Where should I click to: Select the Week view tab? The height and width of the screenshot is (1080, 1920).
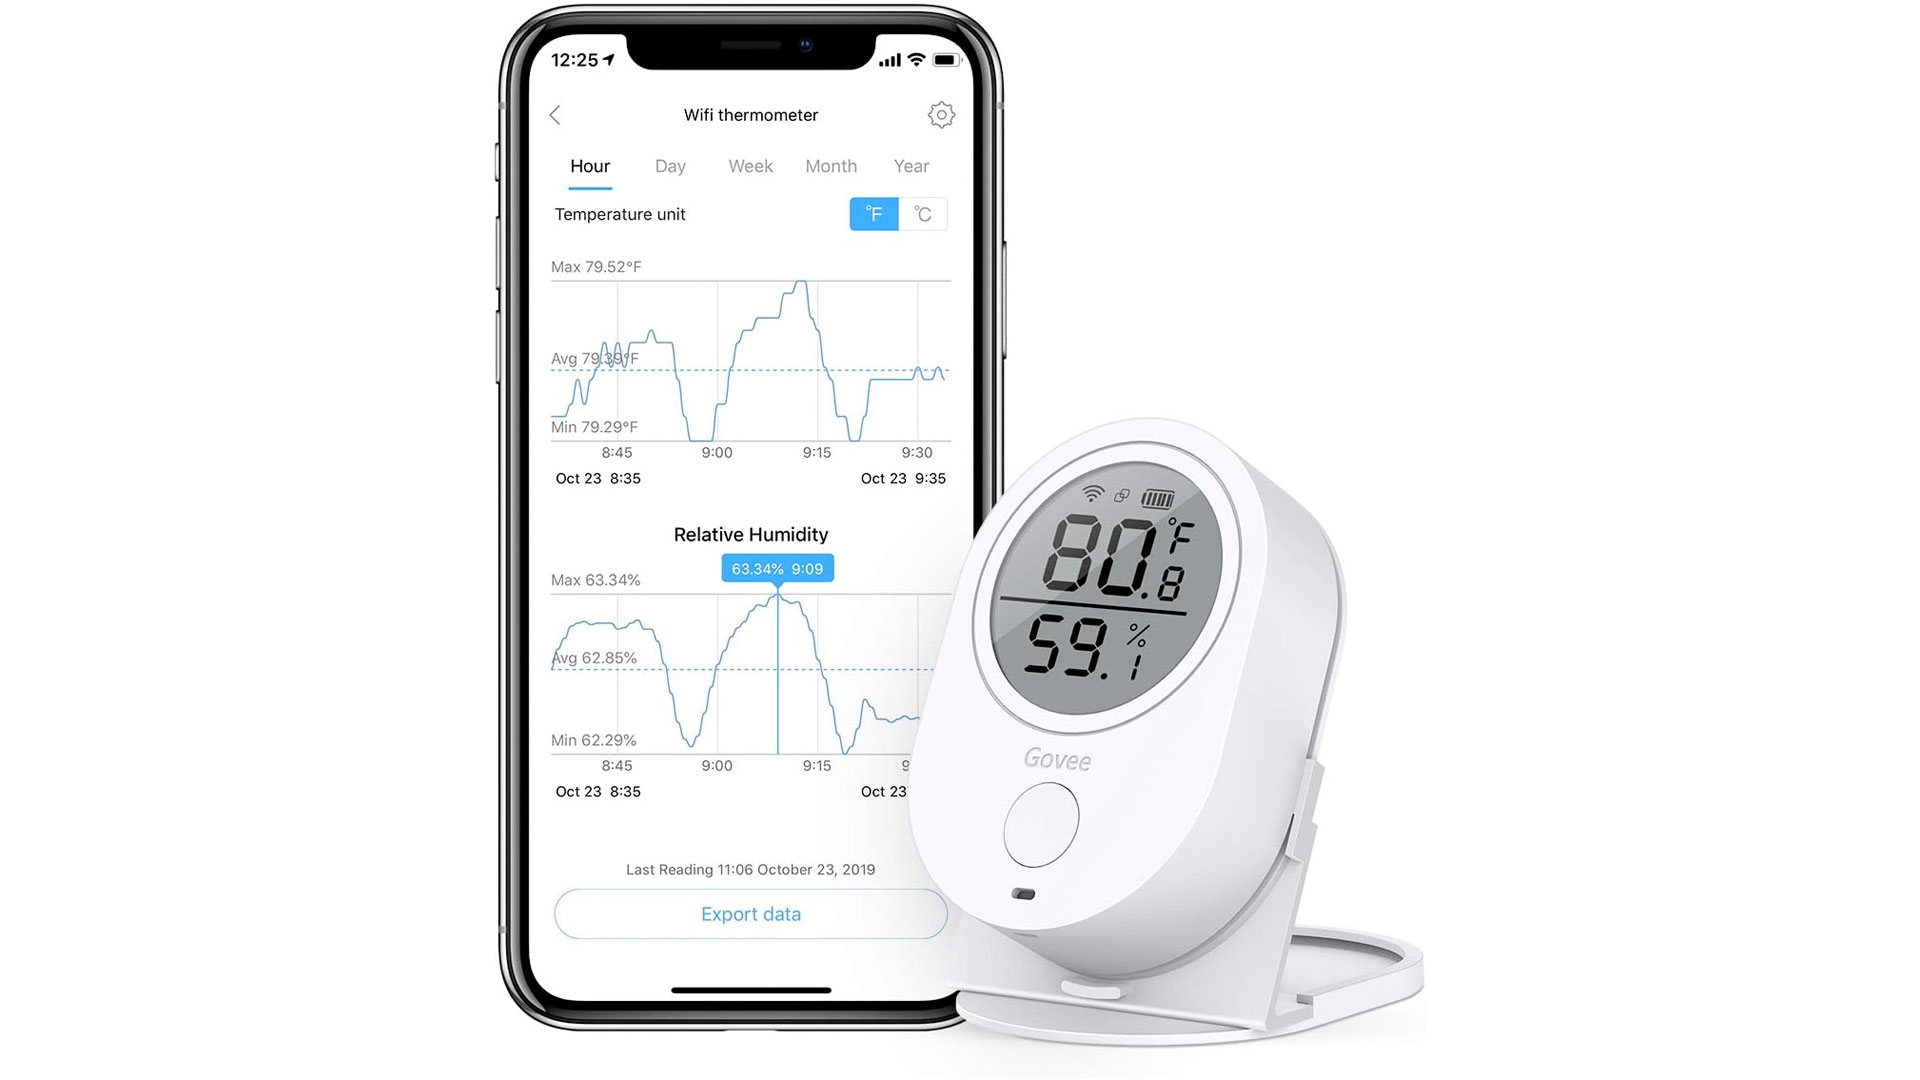(x=748, y=165)
